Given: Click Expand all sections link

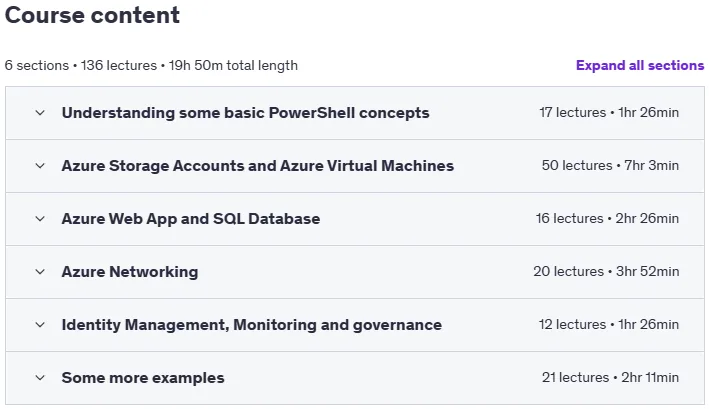Looking at the screenshot, I should coord(640,66).
